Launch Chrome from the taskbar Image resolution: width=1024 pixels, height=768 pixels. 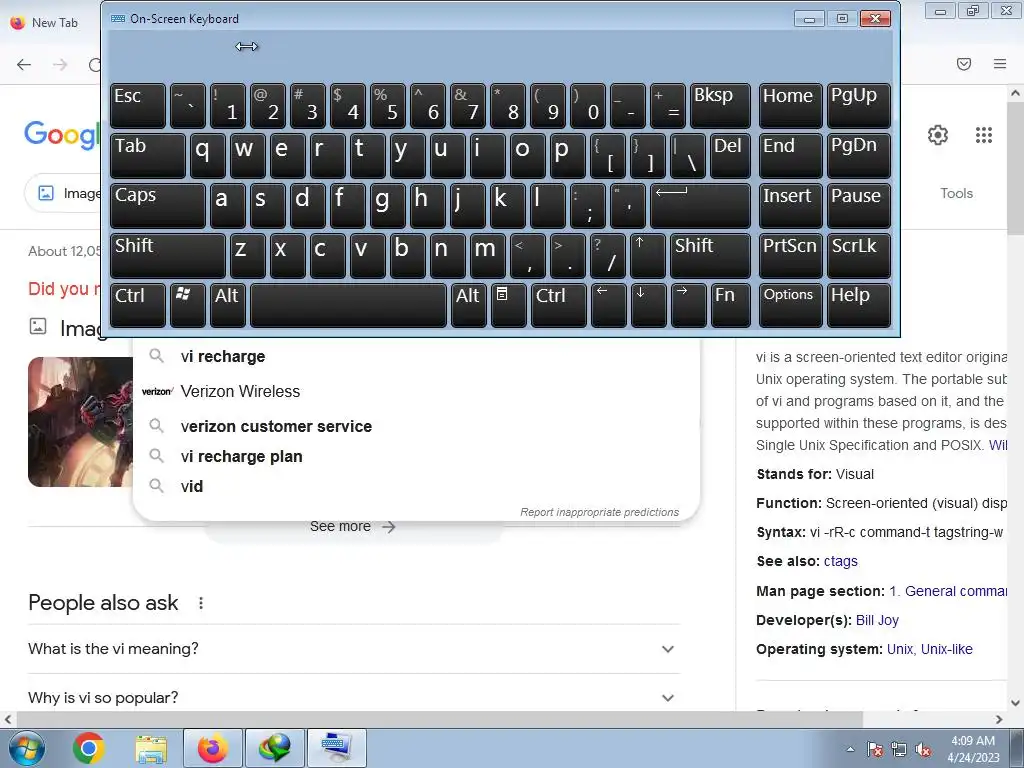(x=89, y=748)
